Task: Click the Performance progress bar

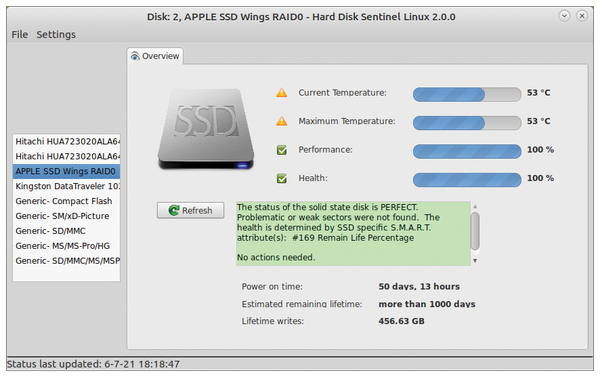Action: [467, 151]
